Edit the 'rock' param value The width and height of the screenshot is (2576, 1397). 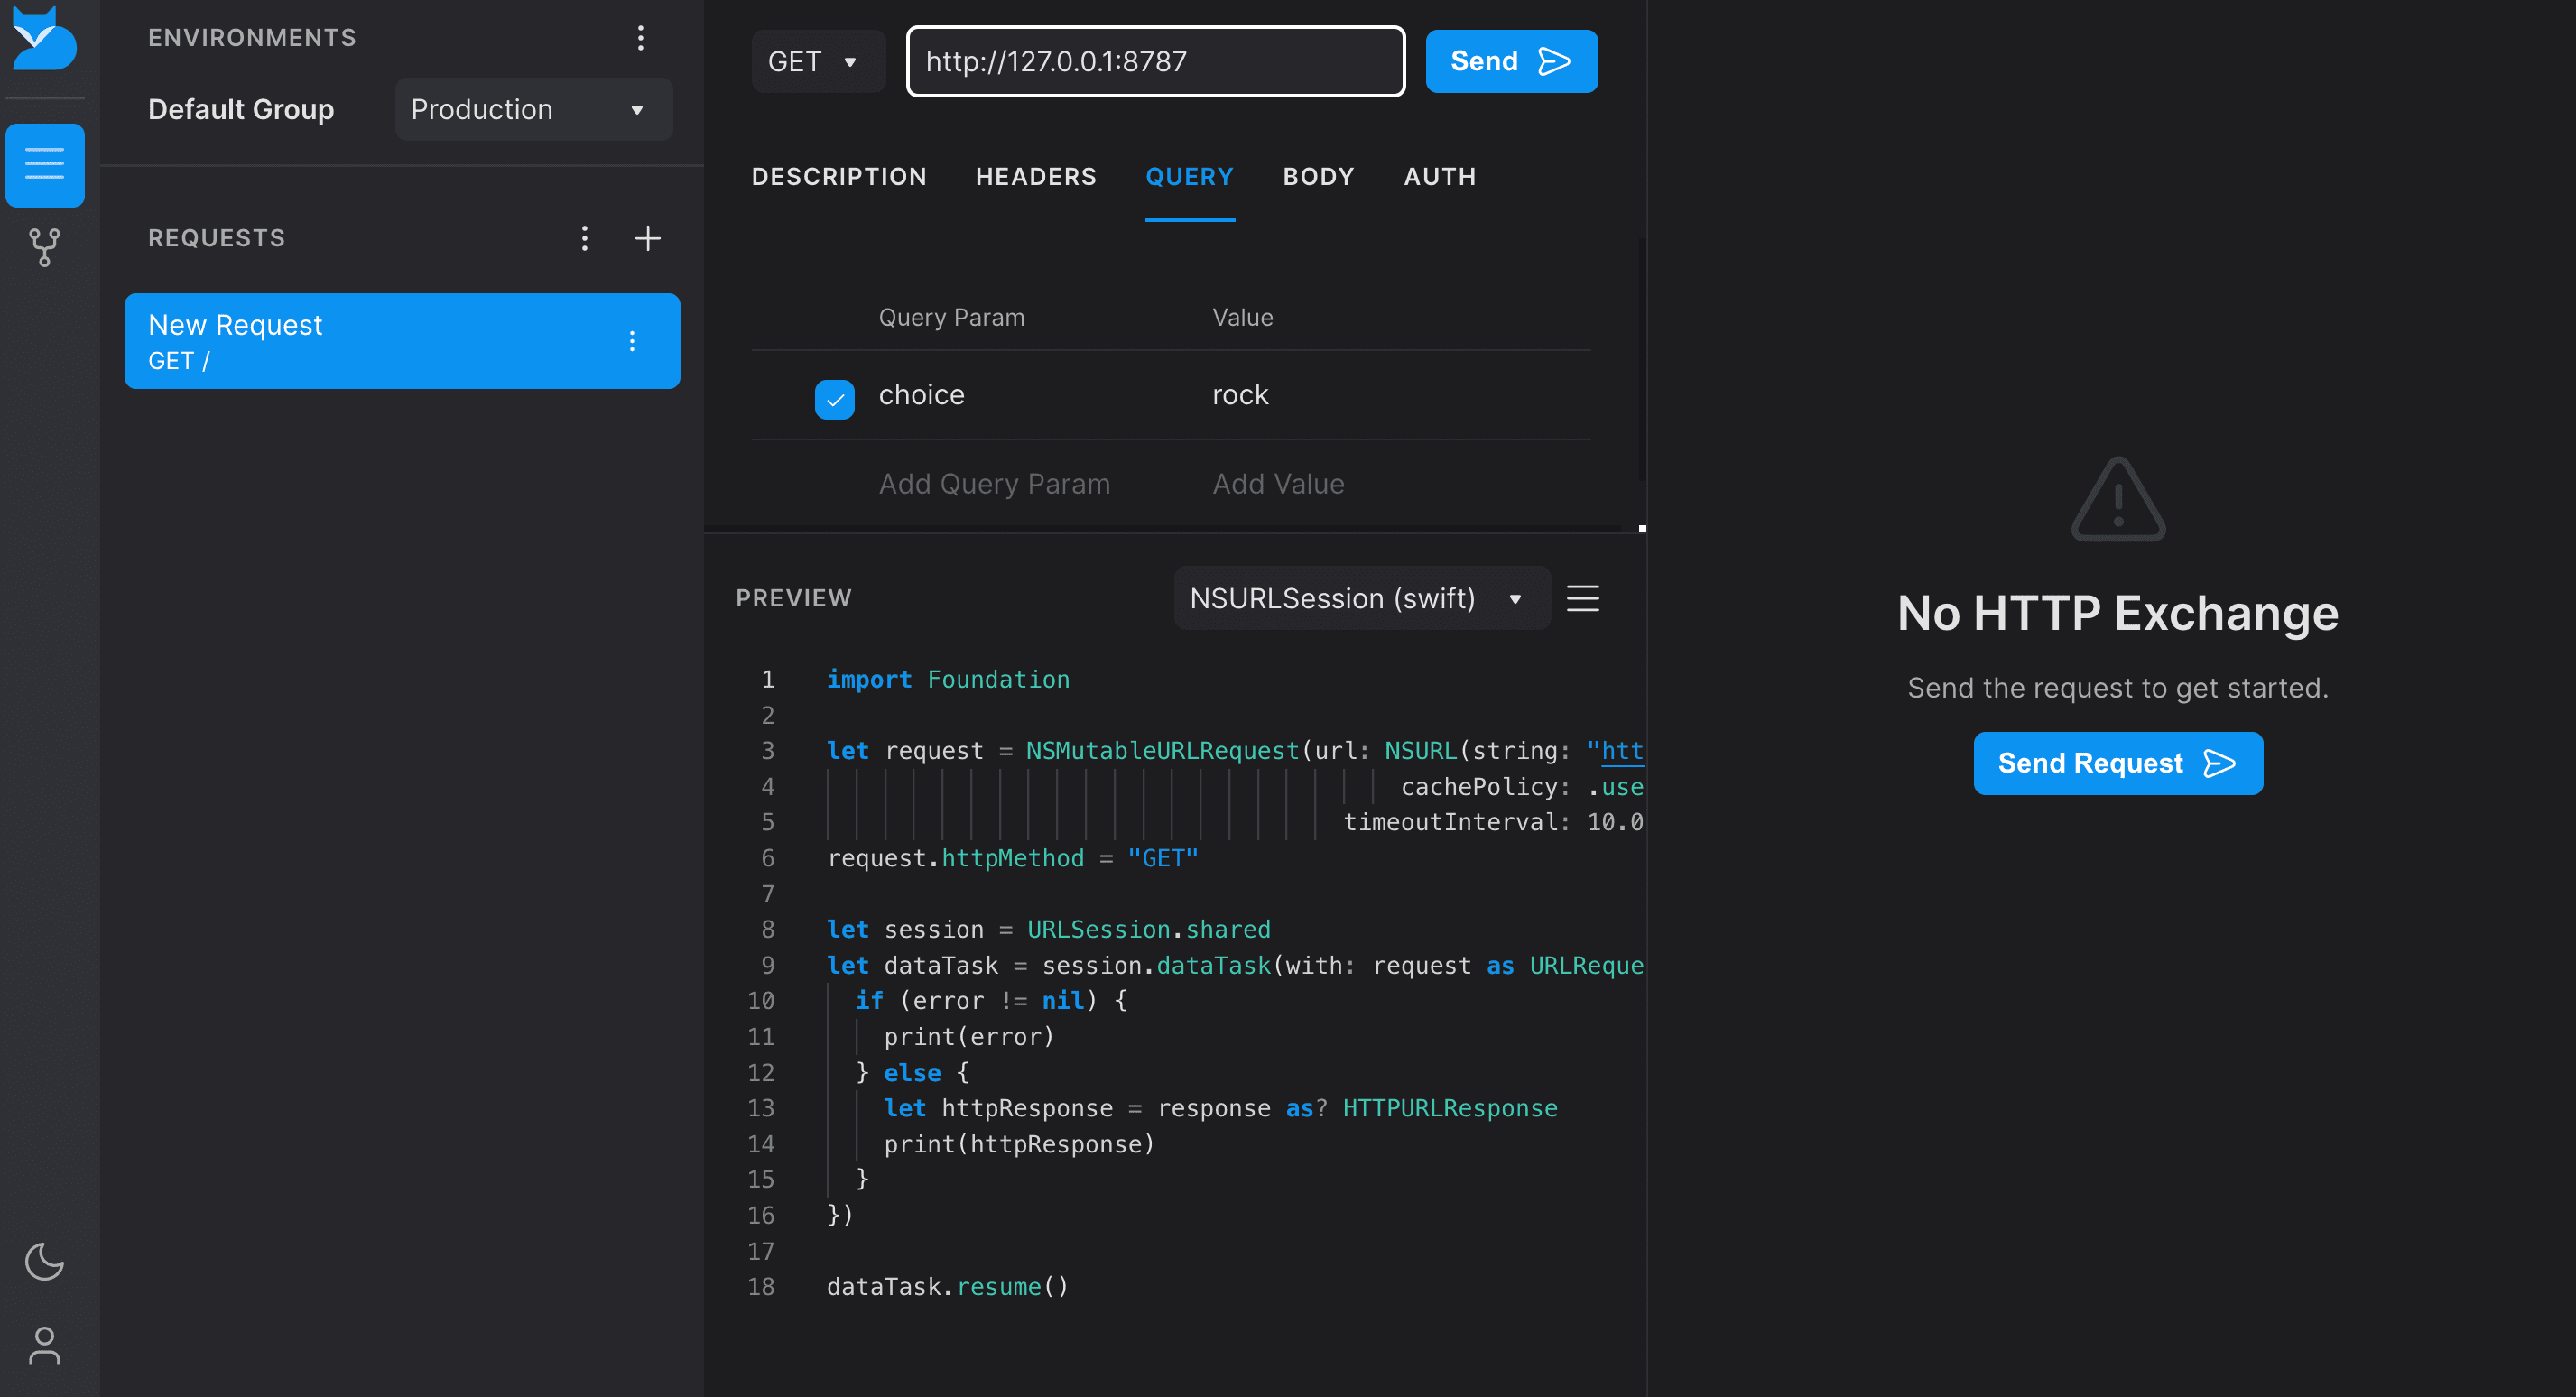[1240, 395]
